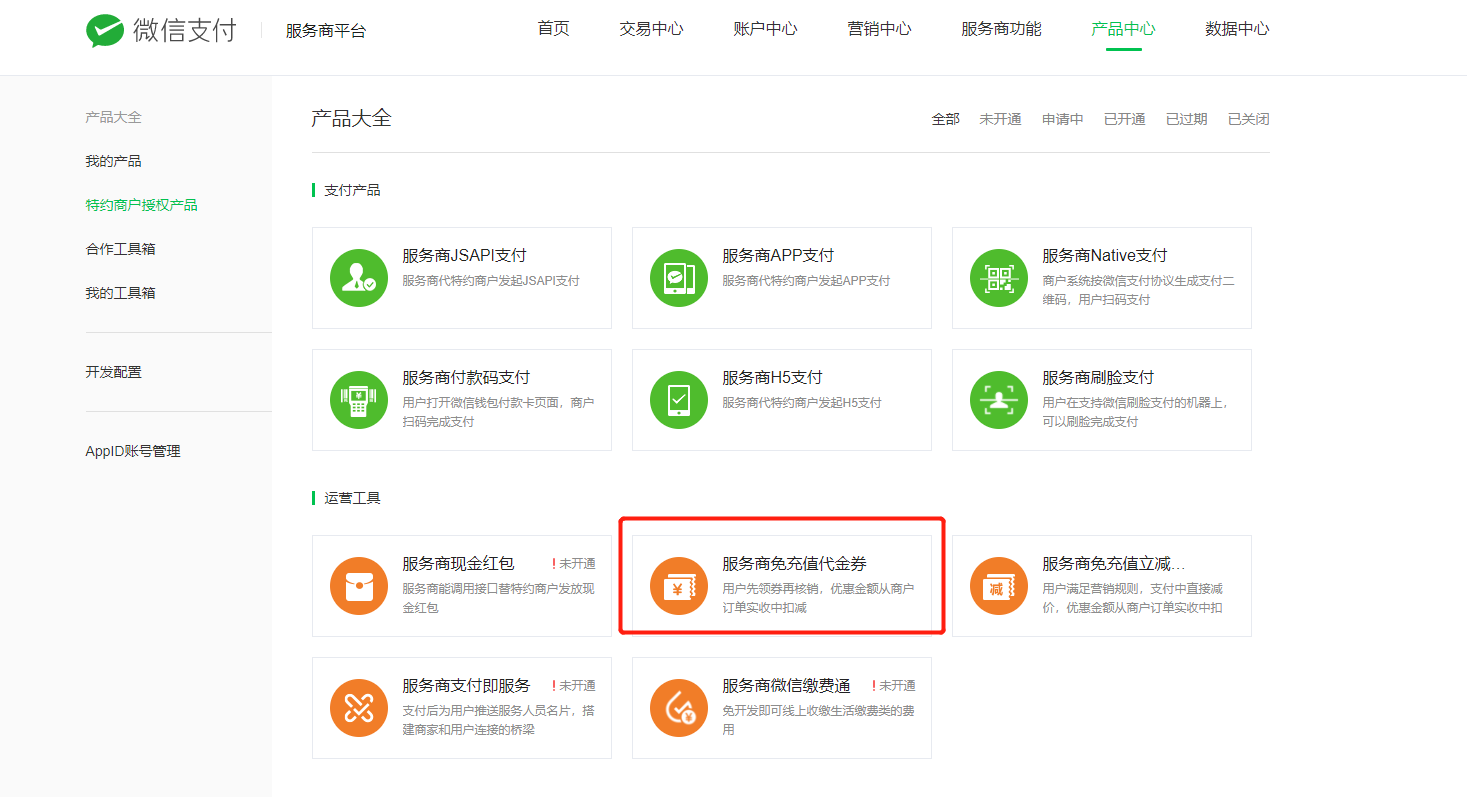Open the 服务商功能 tab
This screenshot has width=1467, height=797.
1001,29
